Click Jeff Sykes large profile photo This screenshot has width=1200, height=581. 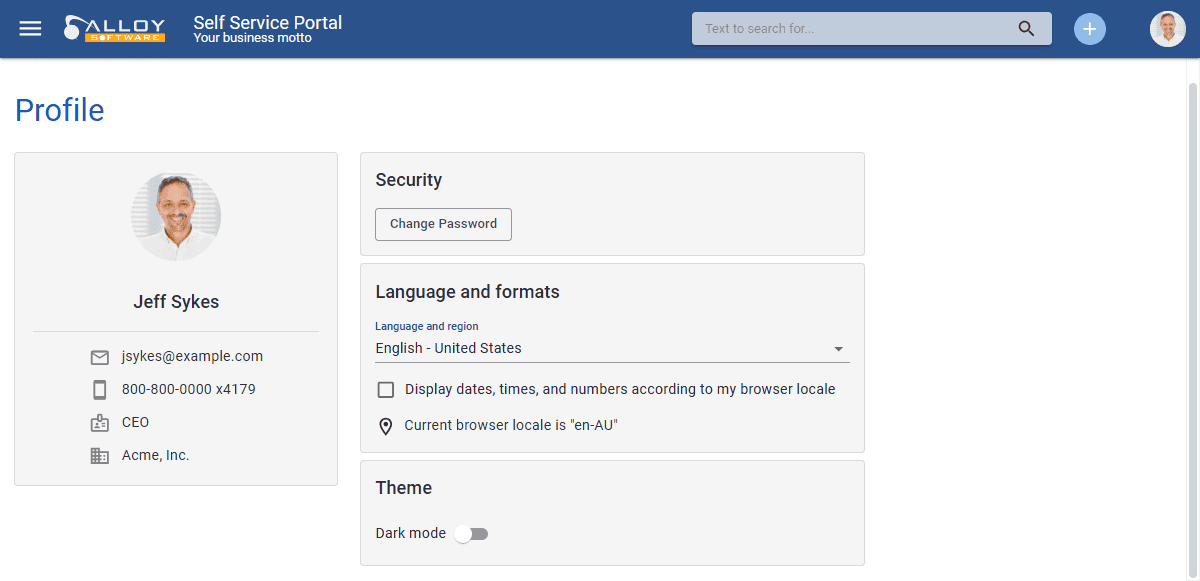coord(176,217)
